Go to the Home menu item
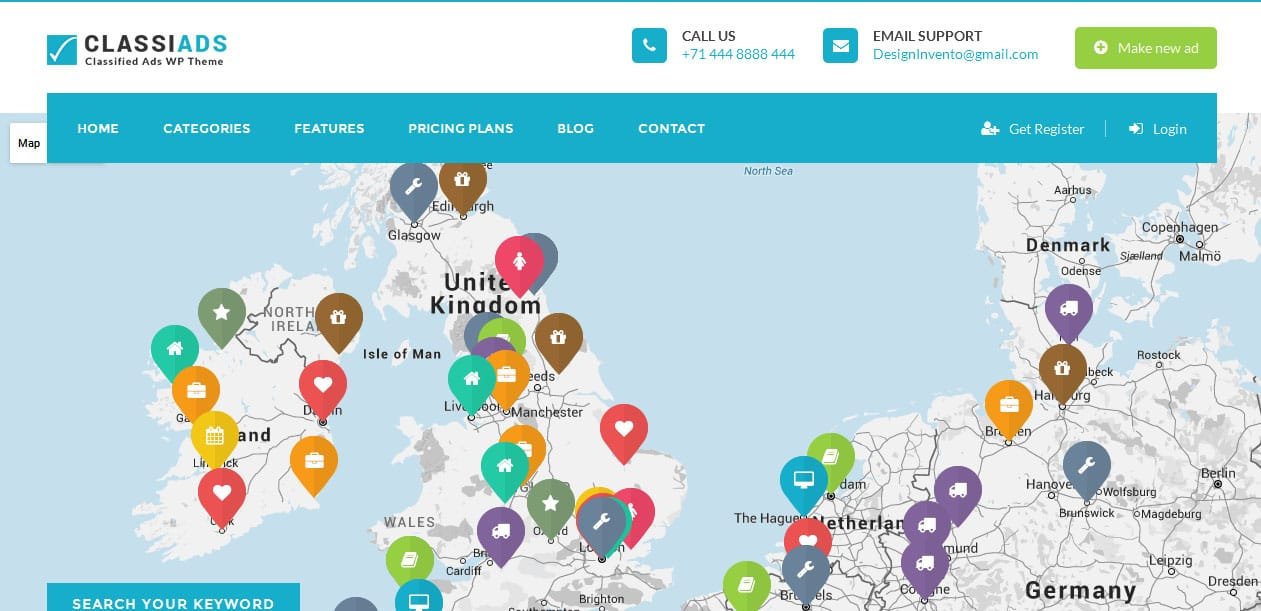1261x611 pixels. (98, 128)
